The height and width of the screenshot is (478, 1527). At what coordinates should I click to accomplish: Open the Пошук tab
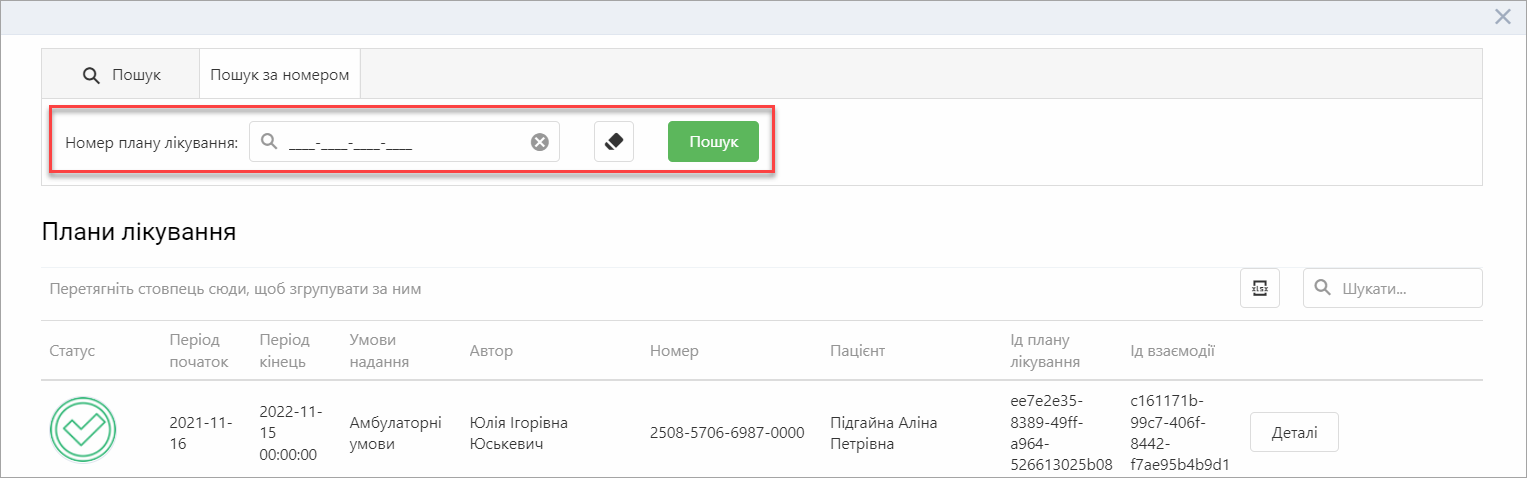[x=121, y=74]
